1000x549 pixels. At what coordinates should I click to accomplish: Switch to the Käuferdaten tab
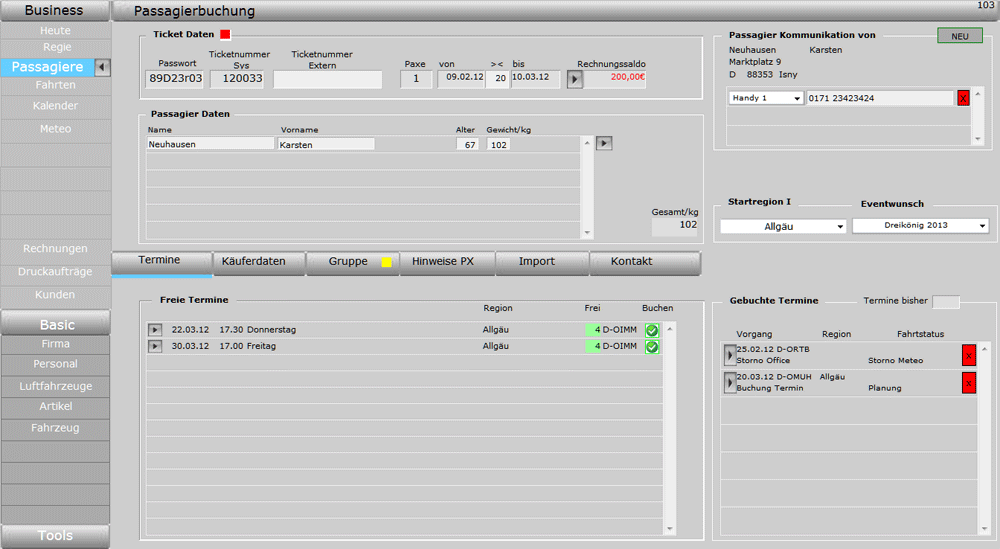[x=253, y=262]
